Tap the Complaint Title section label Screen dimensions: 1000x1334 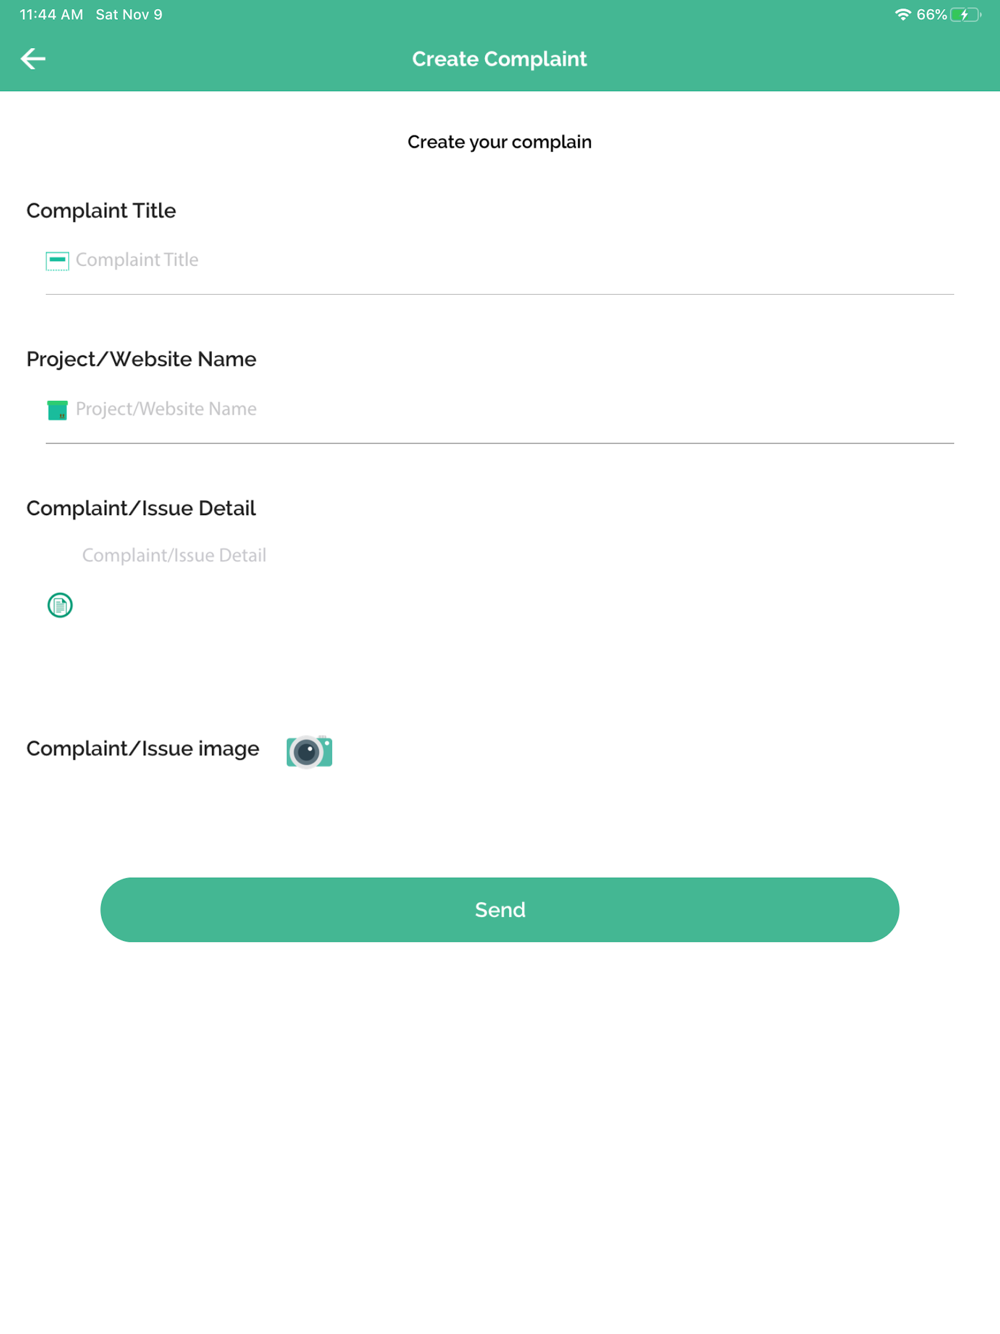(101, 211)
